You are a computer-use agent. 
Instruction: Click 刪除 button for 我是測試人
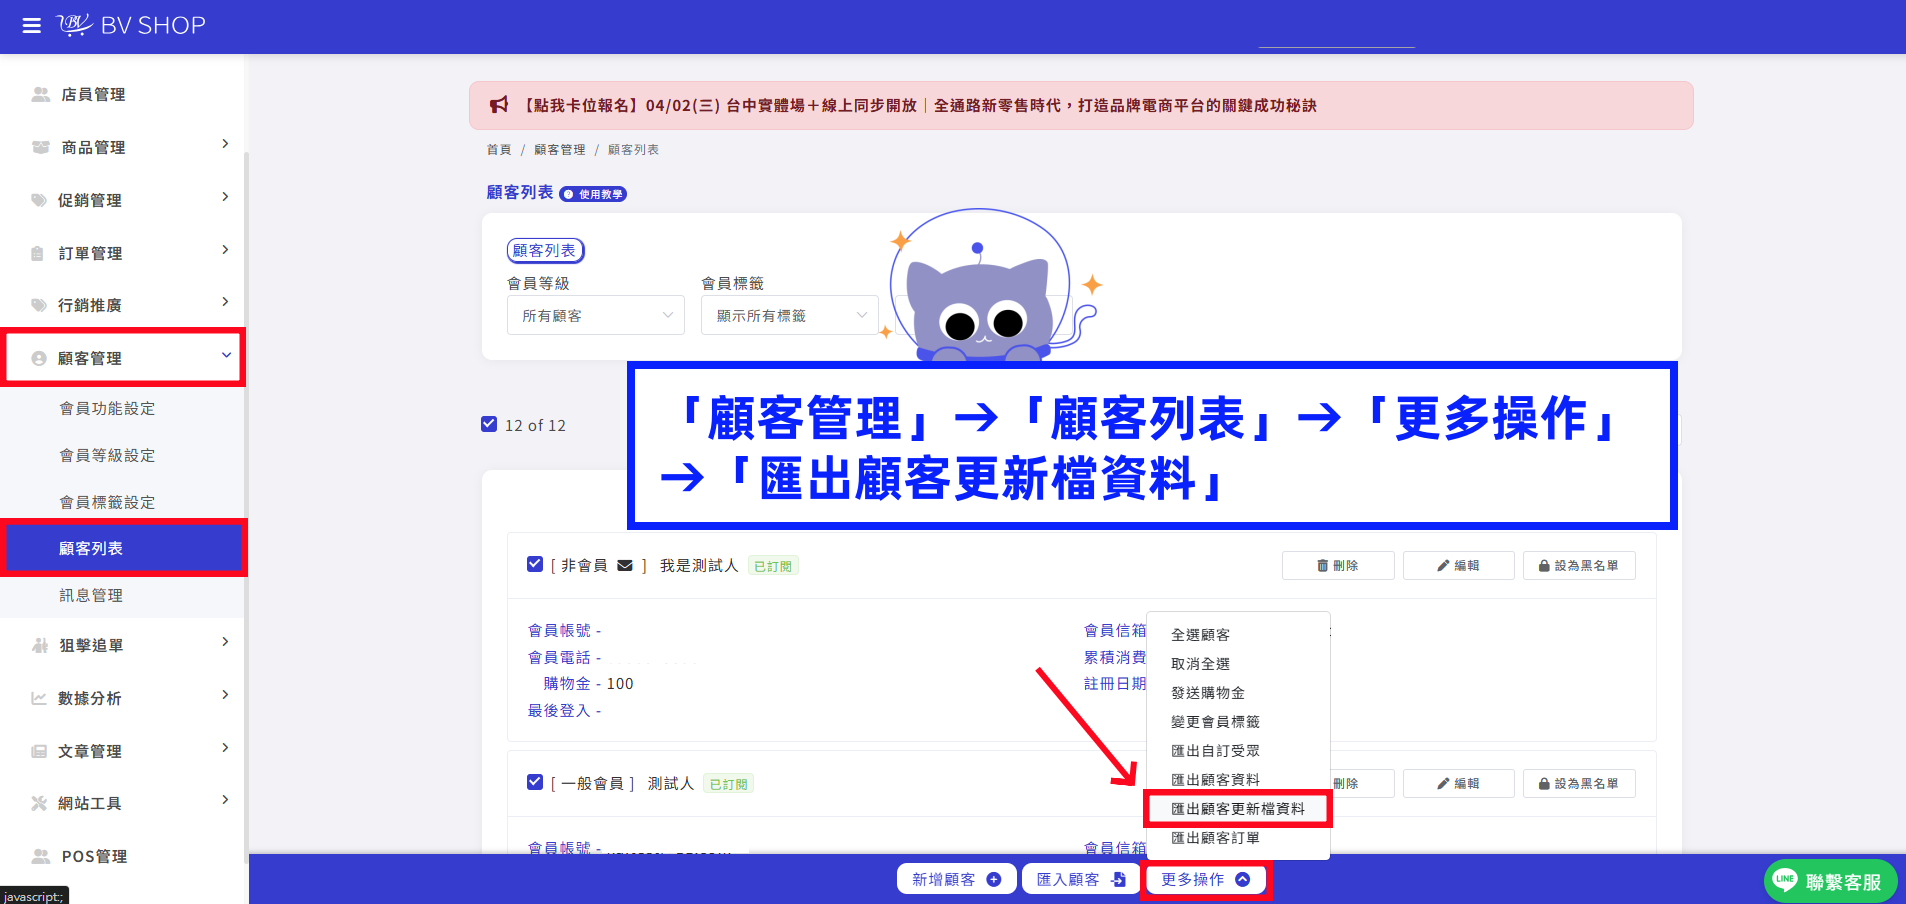click(x=1338, y=566)
